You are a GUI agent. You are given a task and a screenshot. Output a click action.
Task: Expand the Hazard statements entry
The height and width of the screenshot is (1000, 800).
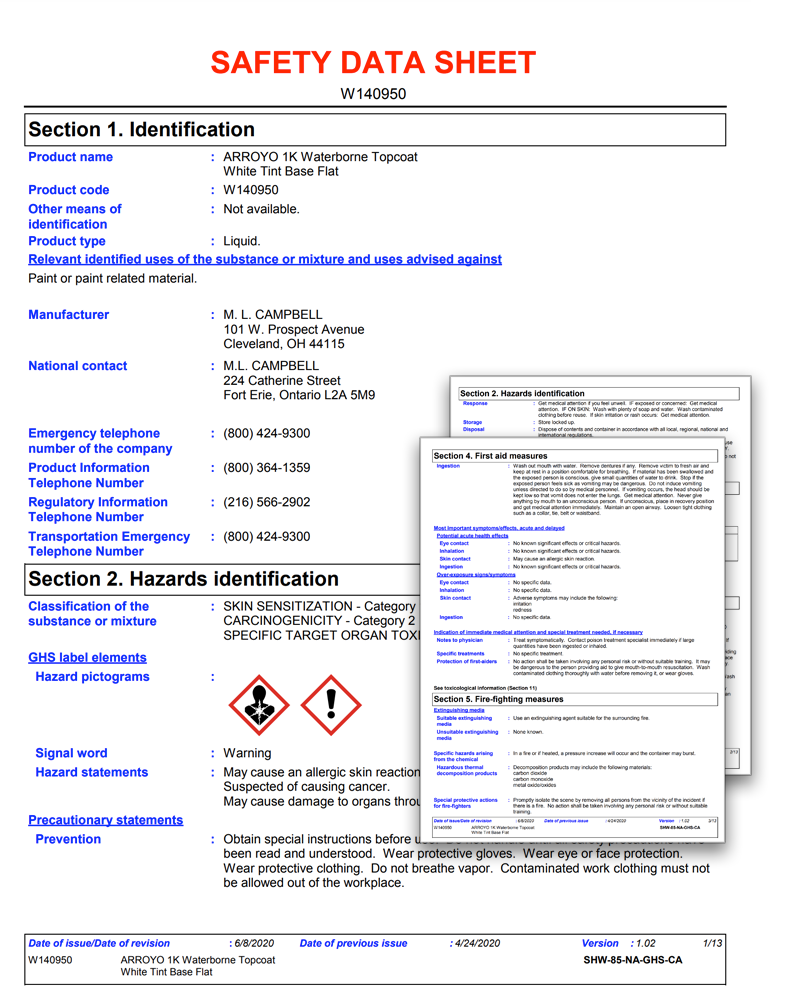point(91,772)
